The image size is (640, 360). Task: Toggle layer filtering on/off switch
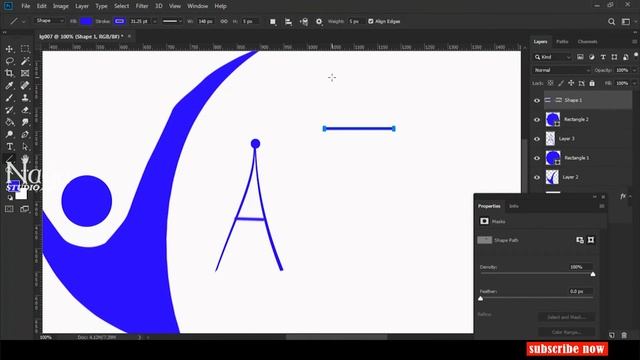tap(636, 56)
